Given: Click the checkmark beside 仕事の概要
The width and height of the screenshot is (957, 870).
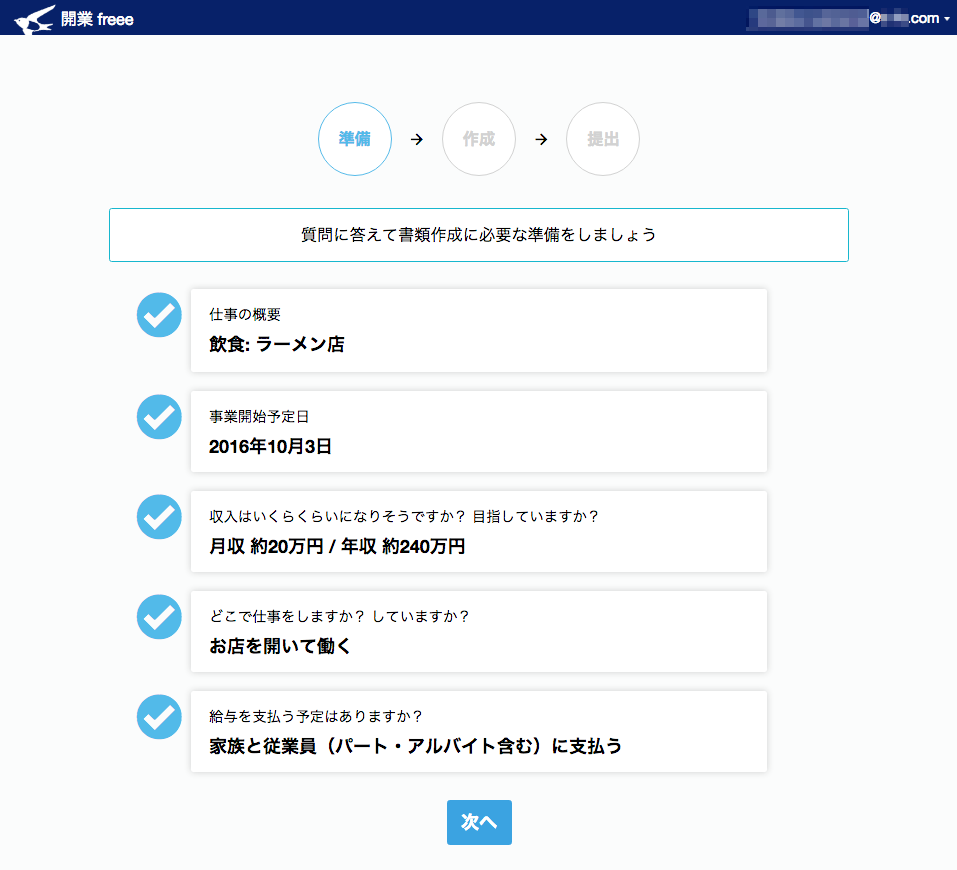Looking at the screenshot, I should tap(158, 315).
